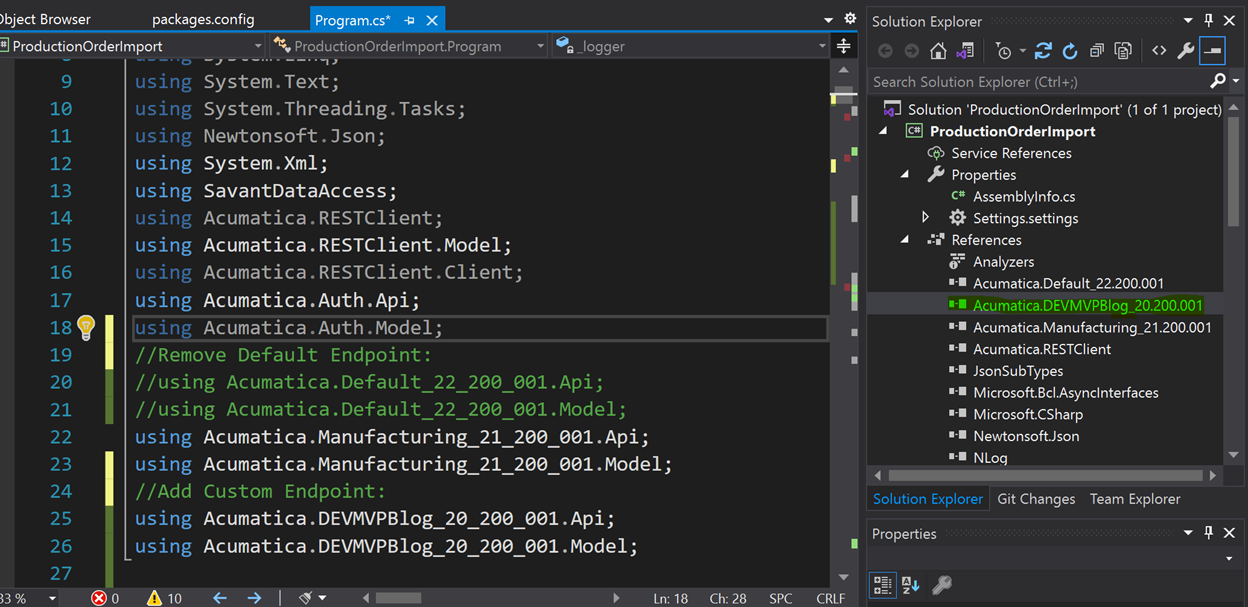Close the Program.cs document tab

tap(432, 20)
